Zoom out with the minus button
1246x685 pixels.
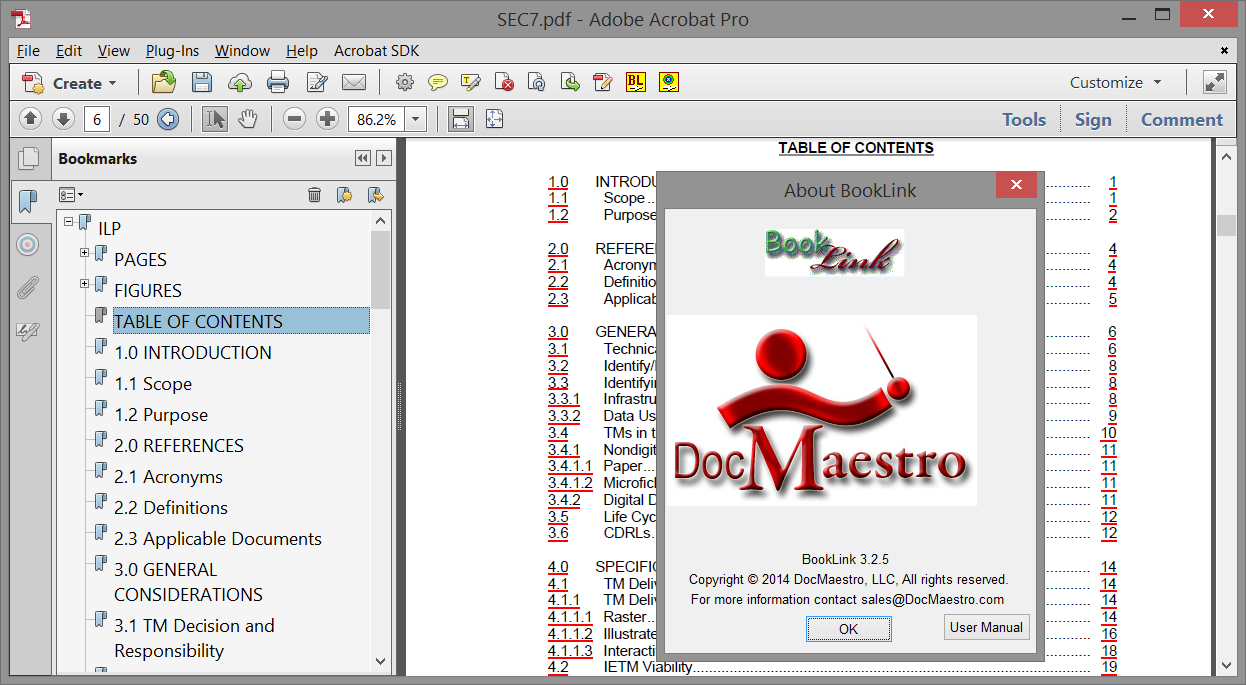tap(294, 119)
